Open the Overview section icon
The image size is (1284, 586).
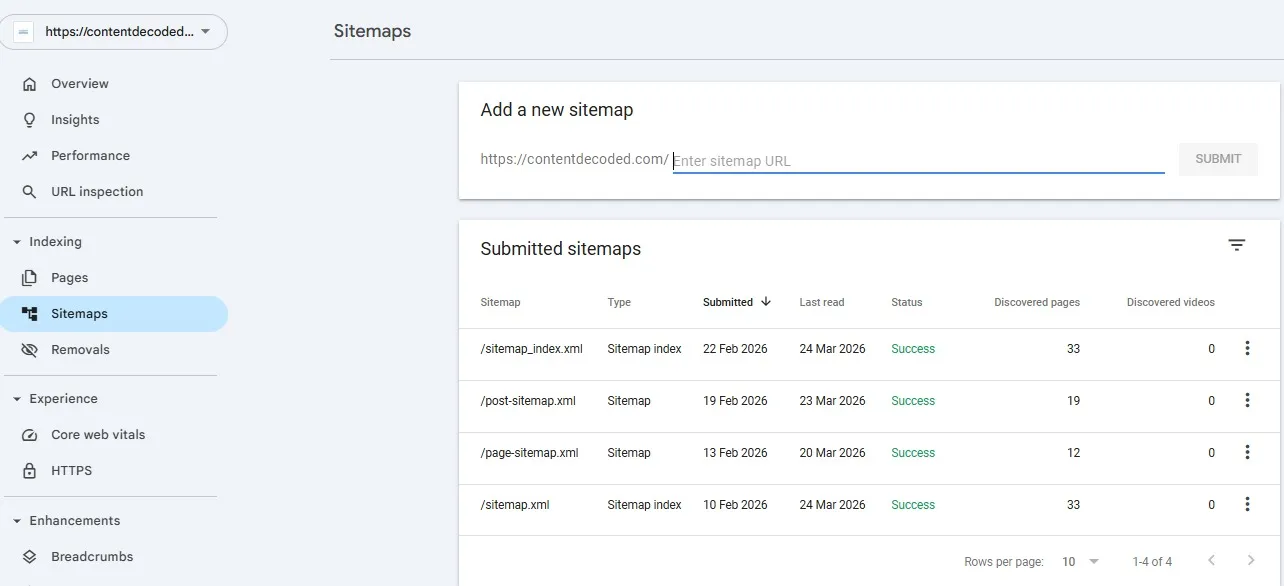(x=31, y=84)
